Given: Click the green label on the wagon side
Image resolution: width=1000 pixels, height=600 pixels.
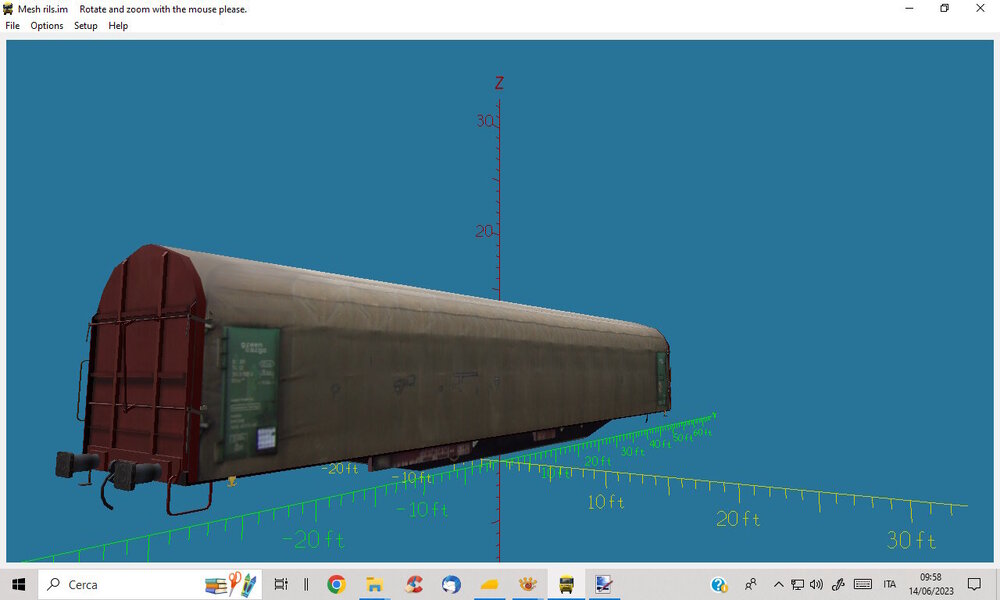Looking at the screenshot, I should [x=250, y=393].
